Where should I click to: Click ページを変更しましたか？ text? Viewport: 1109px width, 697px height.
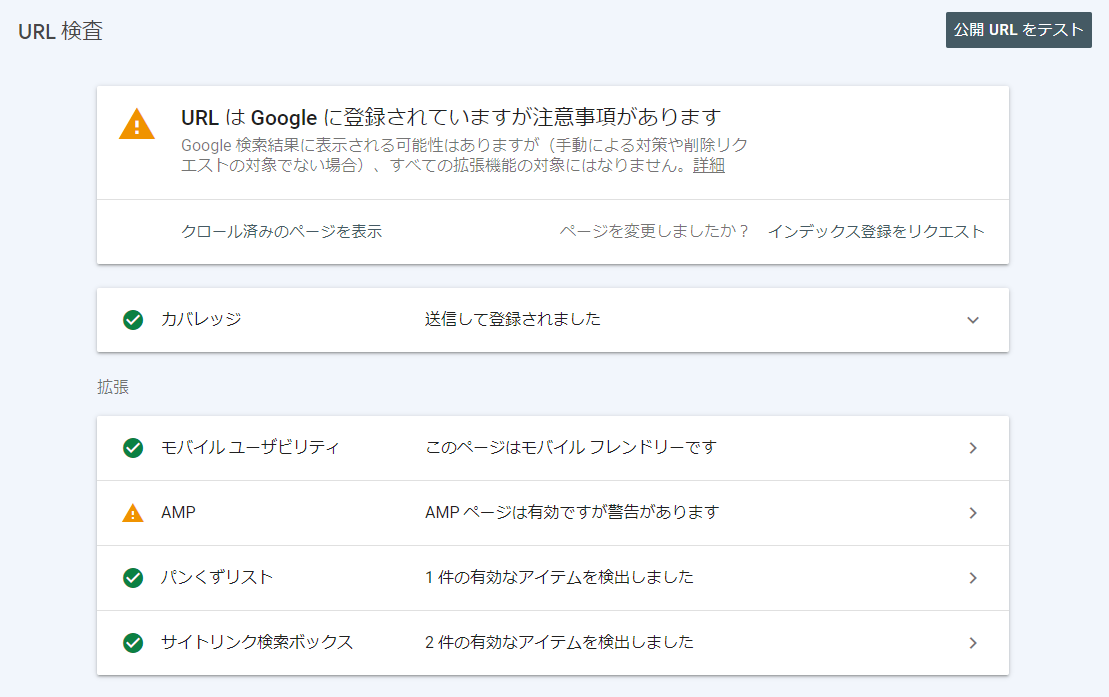pos(654,231)
